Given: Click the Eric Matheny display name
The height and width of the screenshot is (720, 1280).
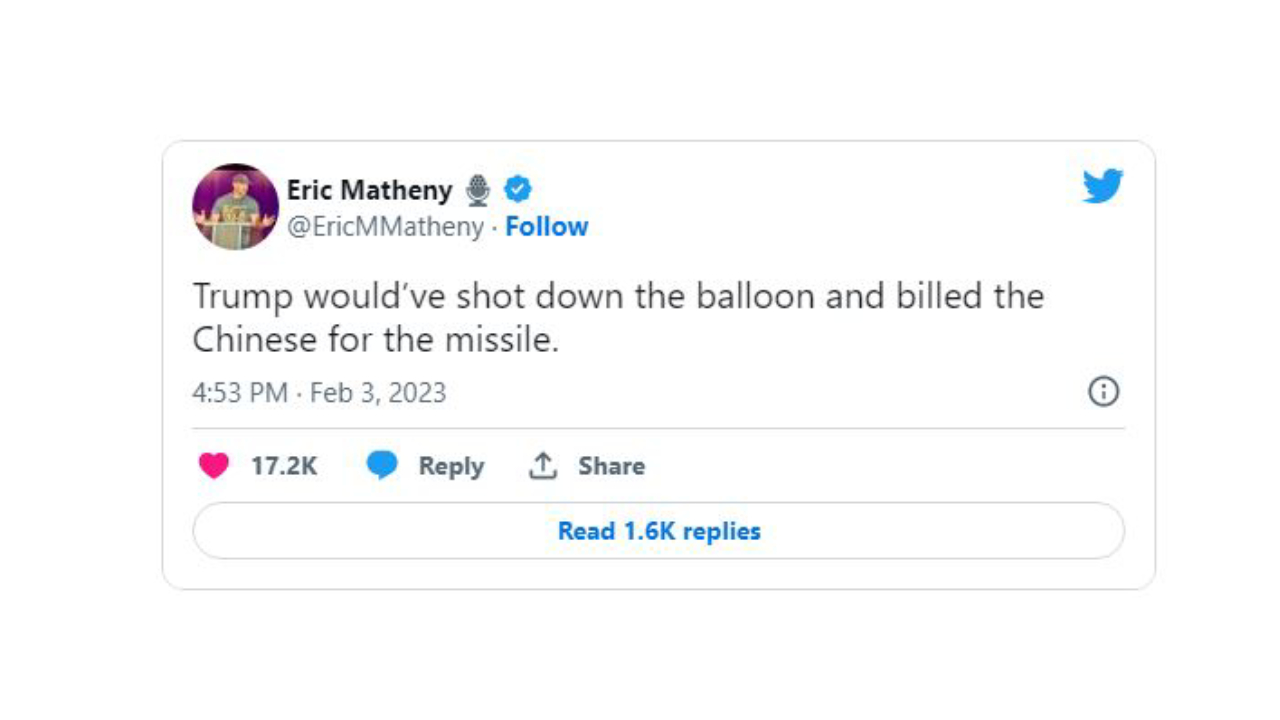Looking at the screenshot, I should (x=369, y=189).
